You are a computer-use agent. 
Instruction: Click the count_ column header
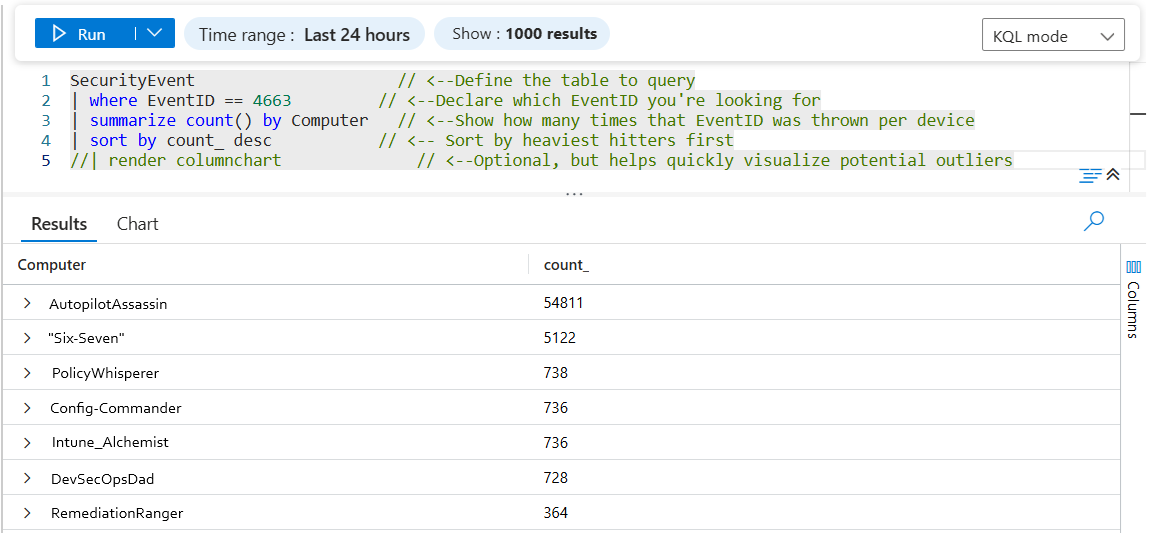[x=566, y=265]
